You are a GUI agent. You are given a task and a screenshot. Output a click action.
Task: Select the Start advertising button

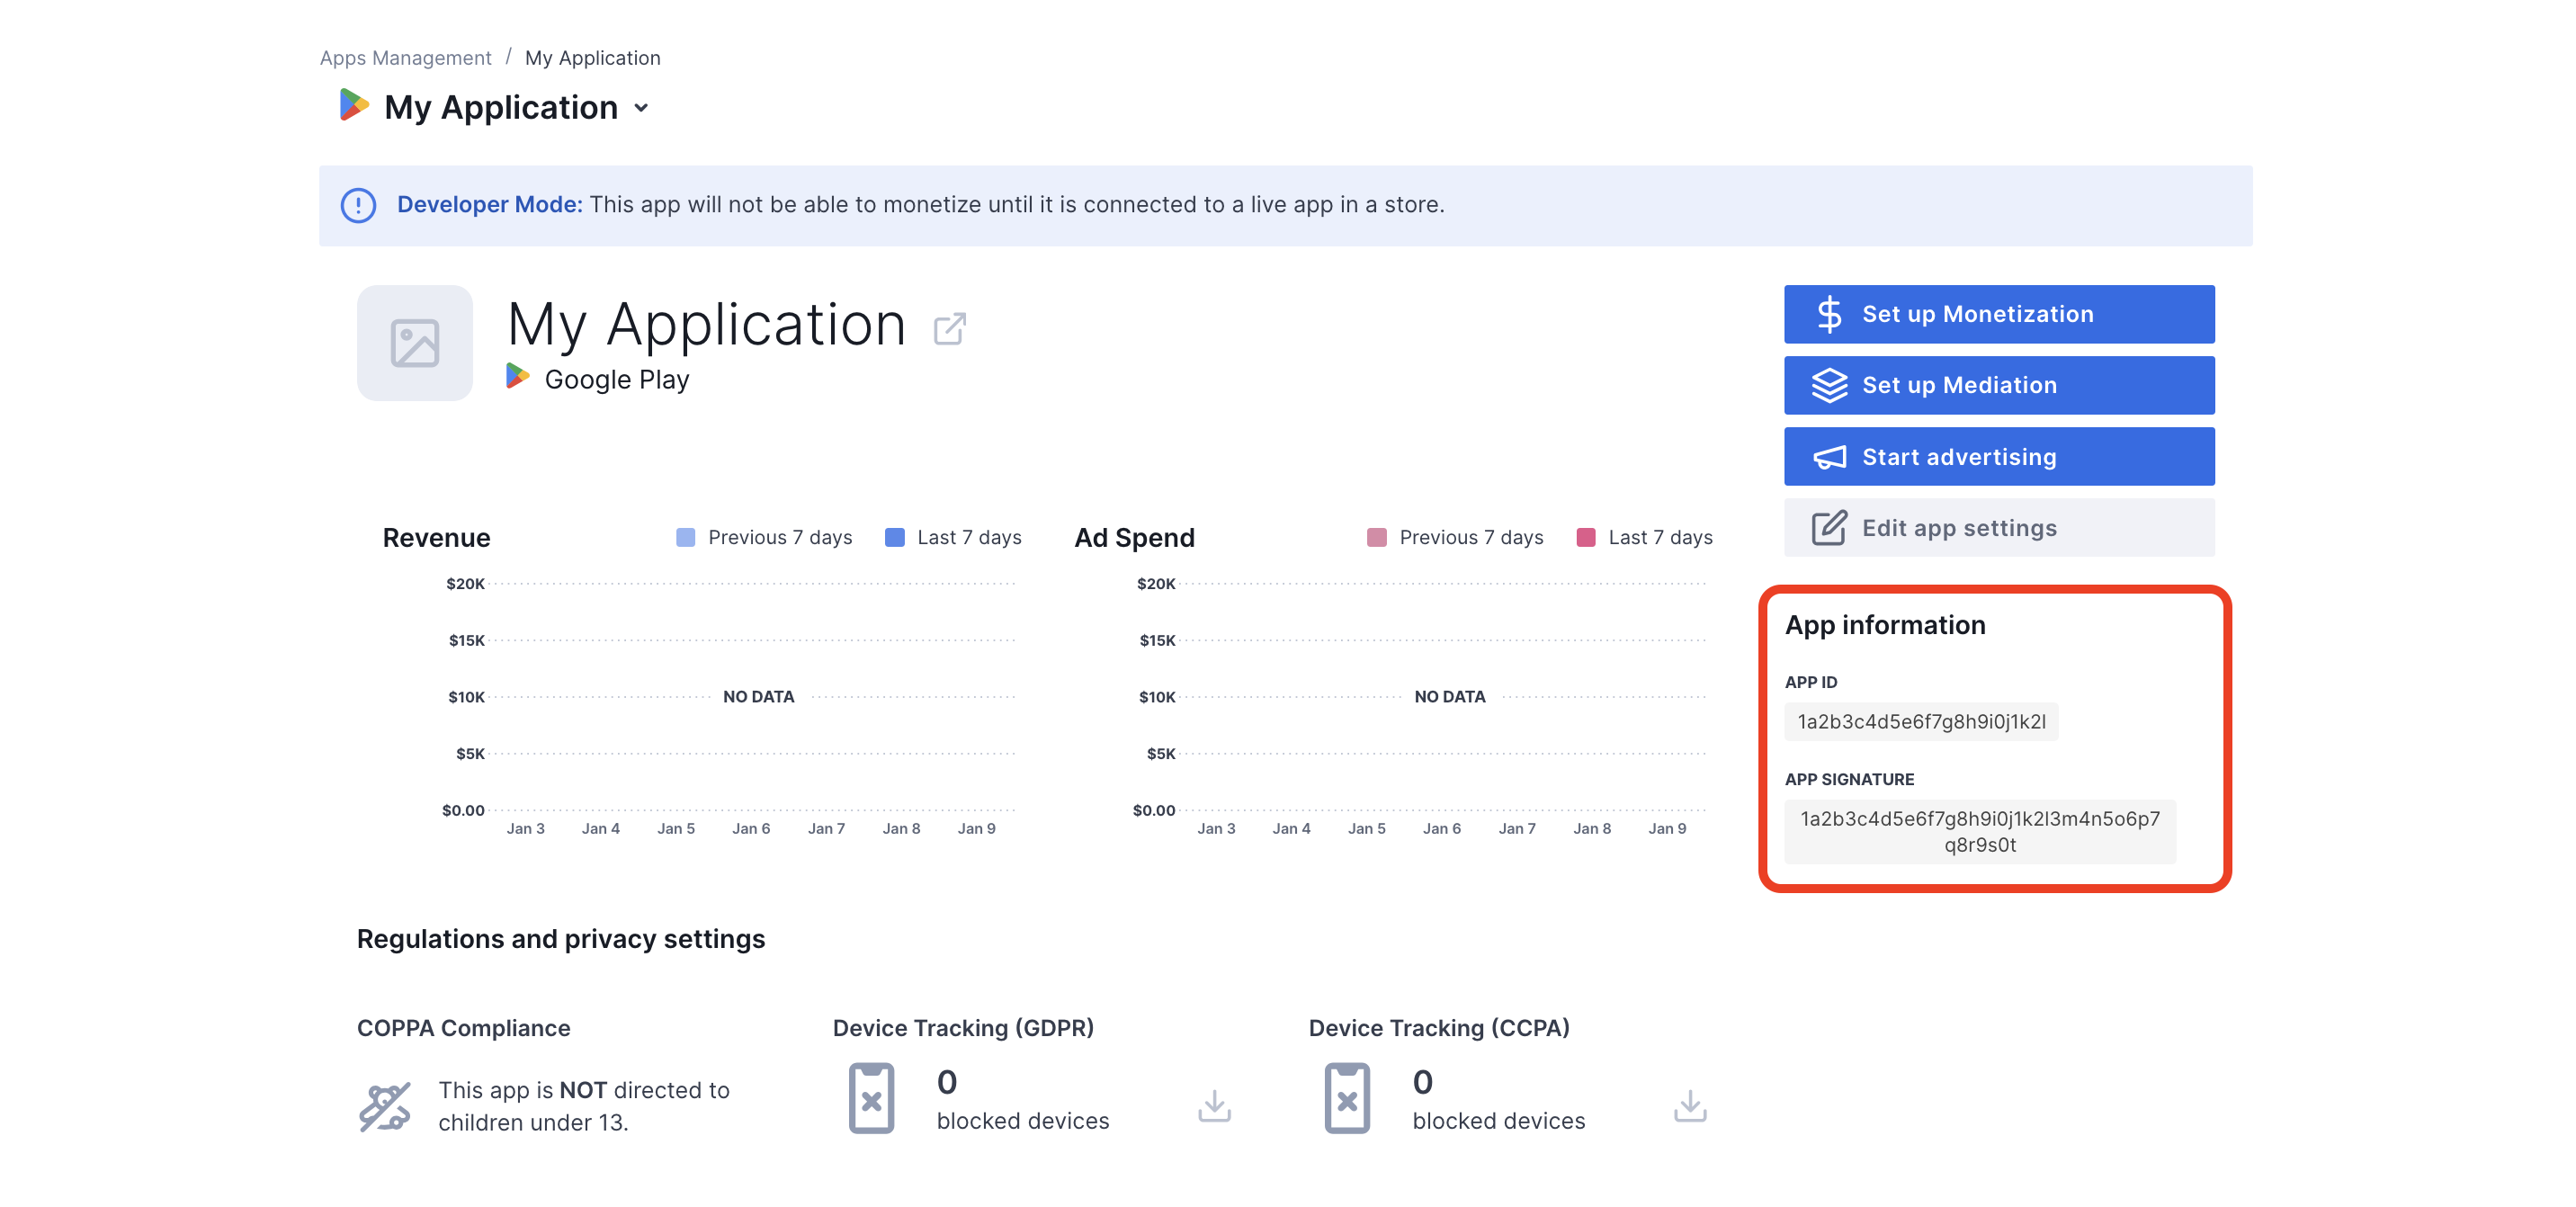1998,457
